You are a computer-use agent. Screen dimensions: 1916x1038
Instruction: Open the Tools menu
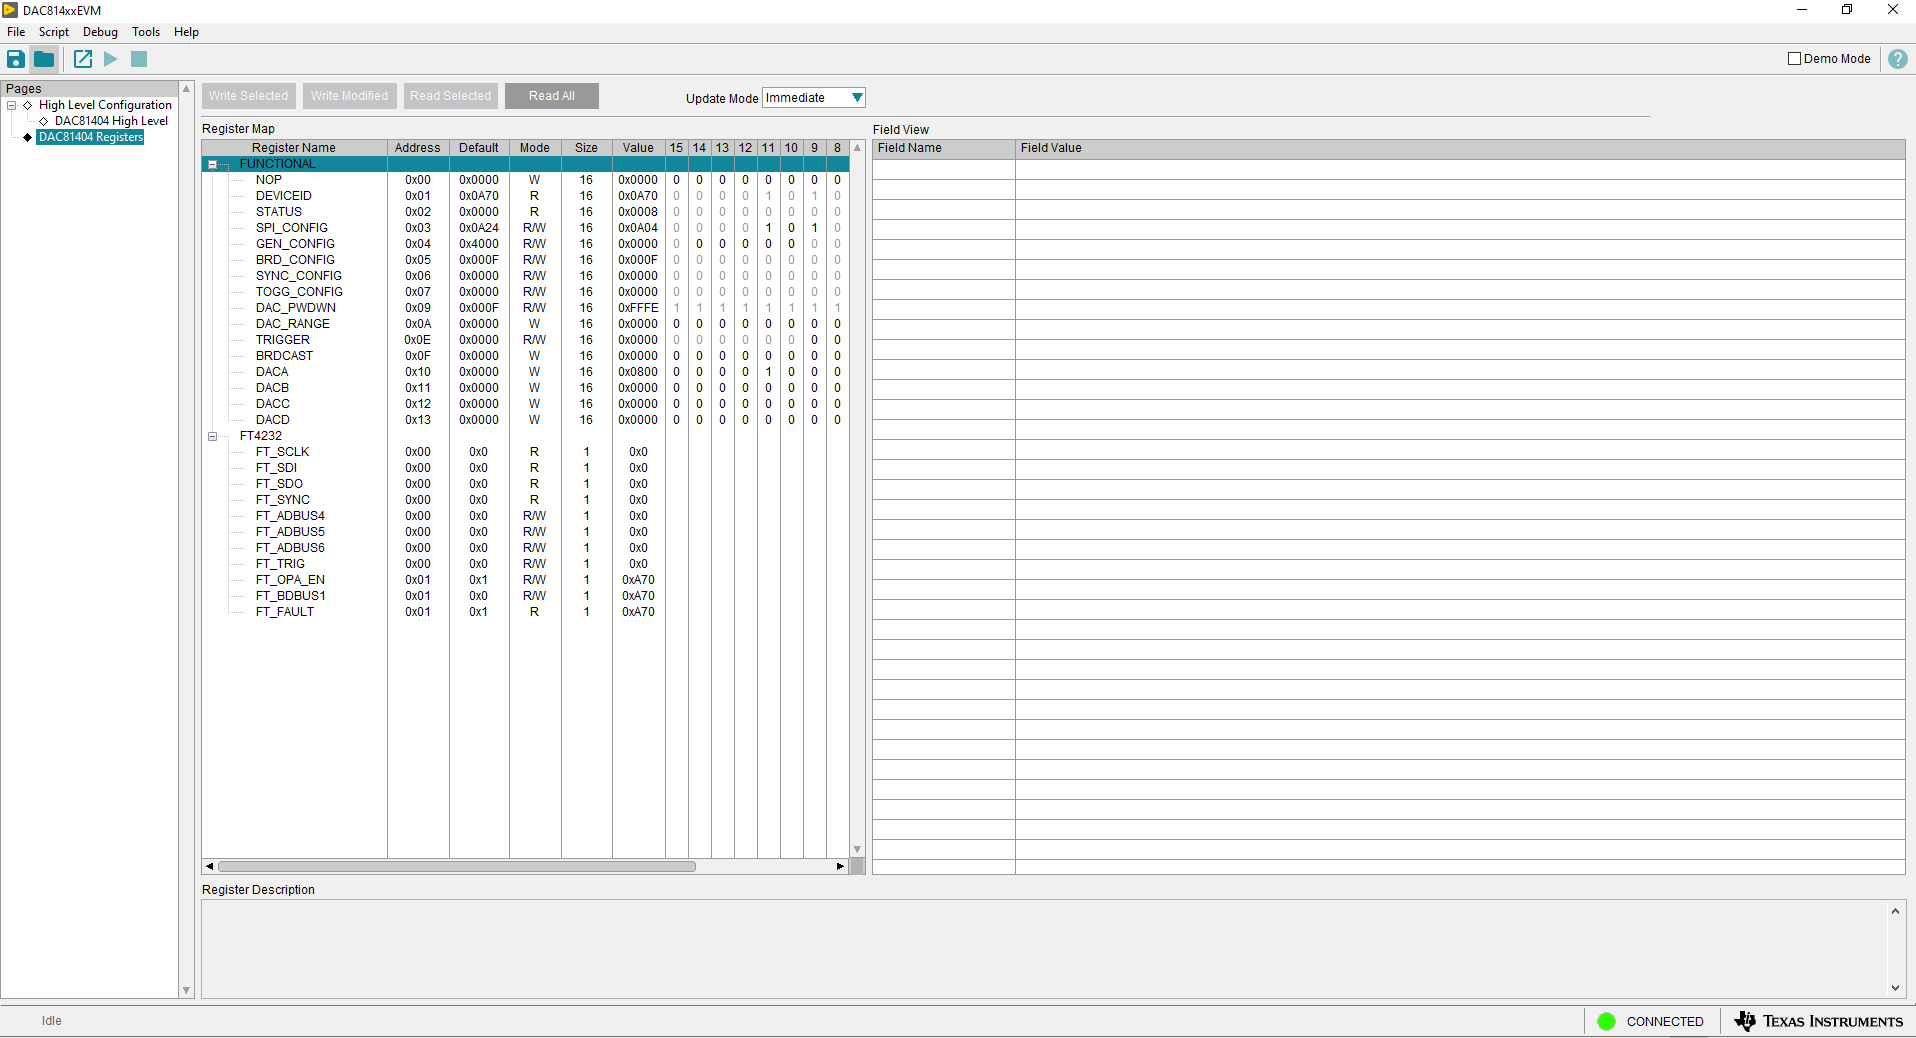coord(146,32)
